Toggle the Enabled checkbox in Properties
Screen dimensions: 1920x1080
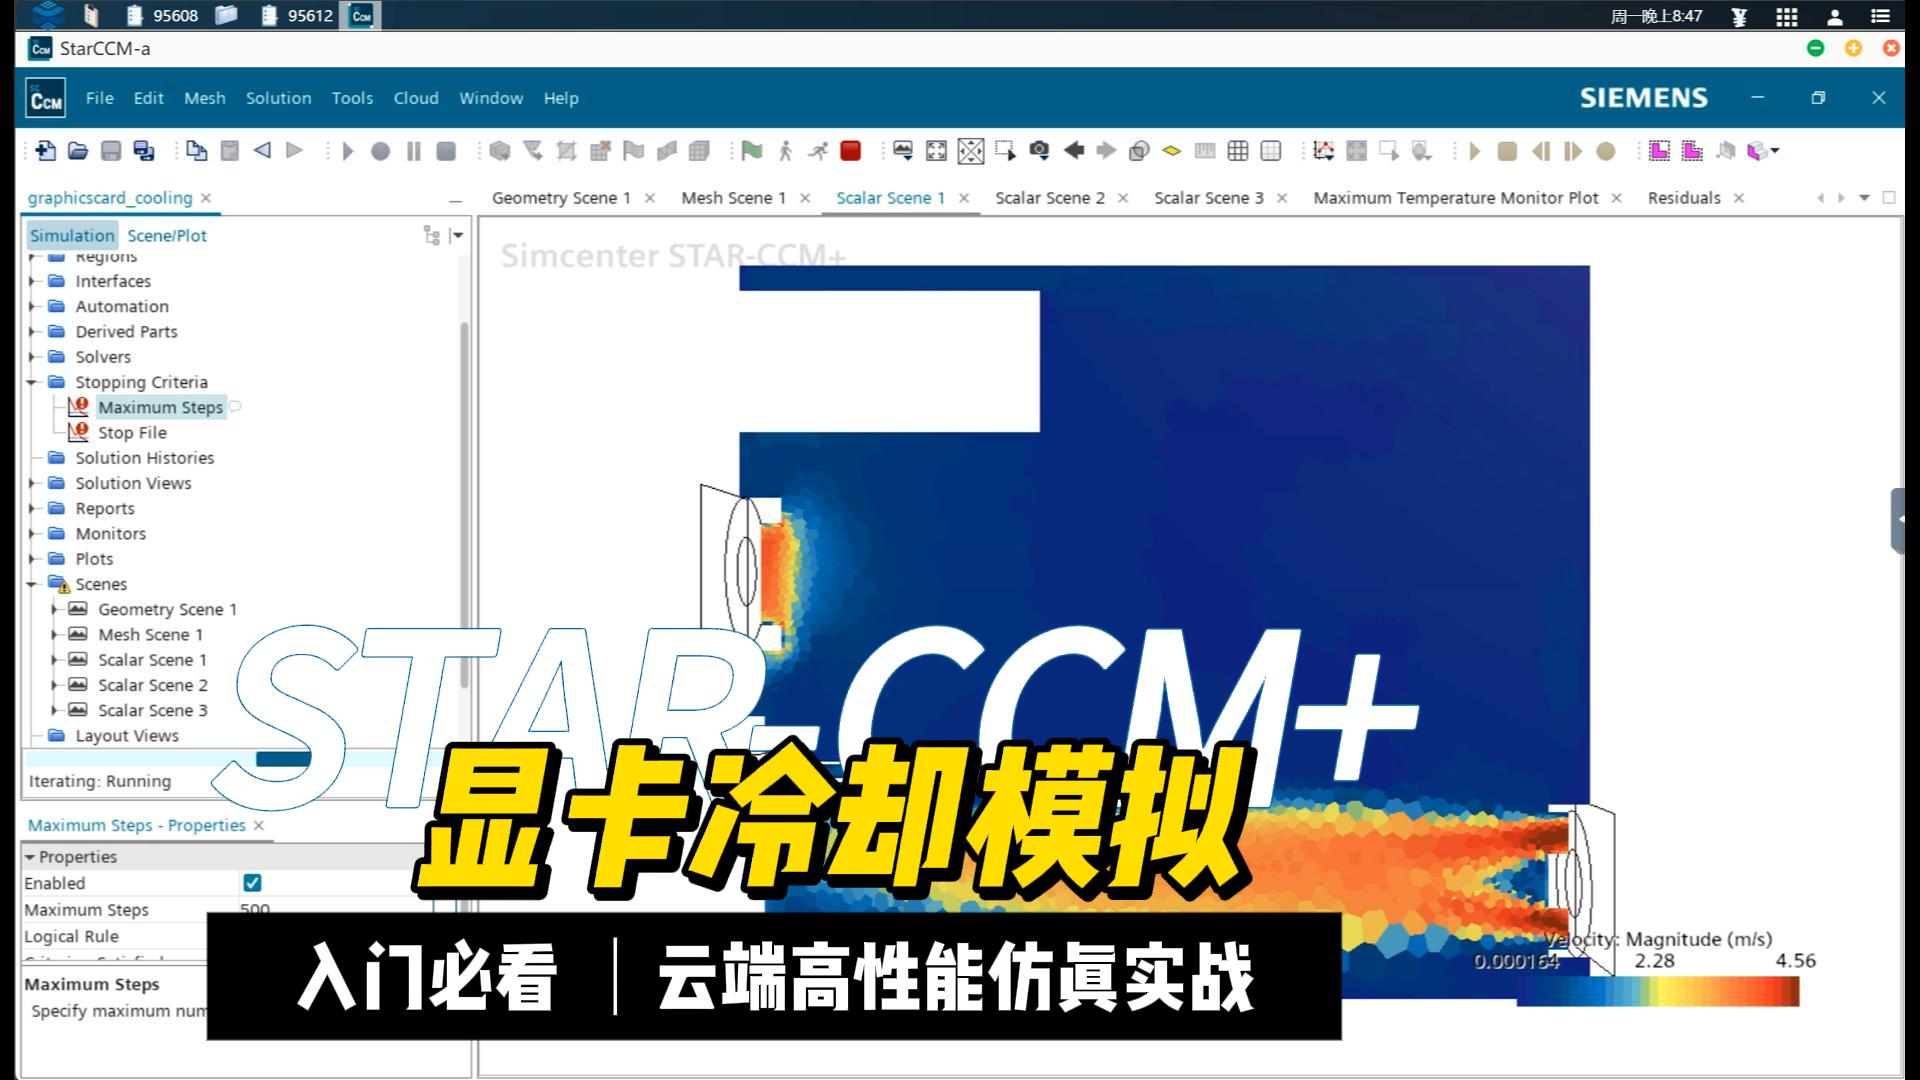pyautogui.click(x=252, y=883)
